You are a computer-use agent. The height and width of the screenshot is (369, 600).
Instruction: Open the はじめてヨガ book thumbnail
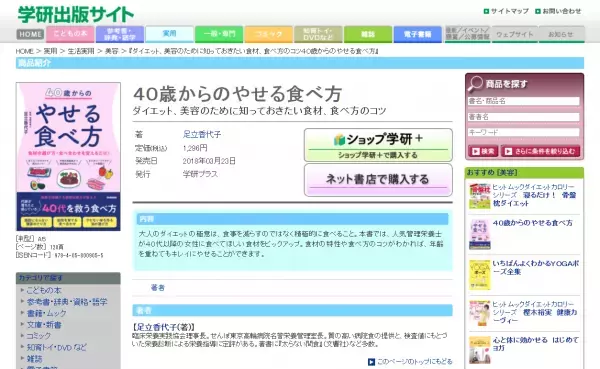tap(479, 350)
